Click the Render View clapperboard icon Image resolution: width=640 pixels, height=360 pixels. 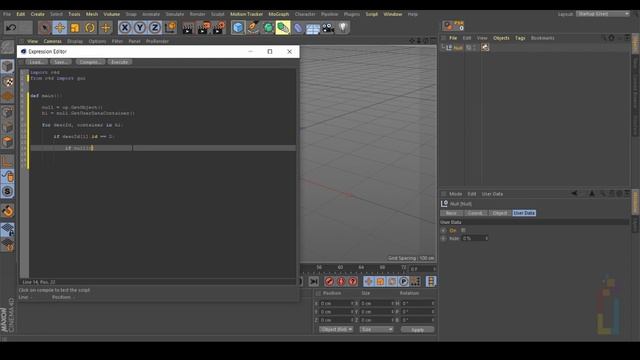coord(188,28)
